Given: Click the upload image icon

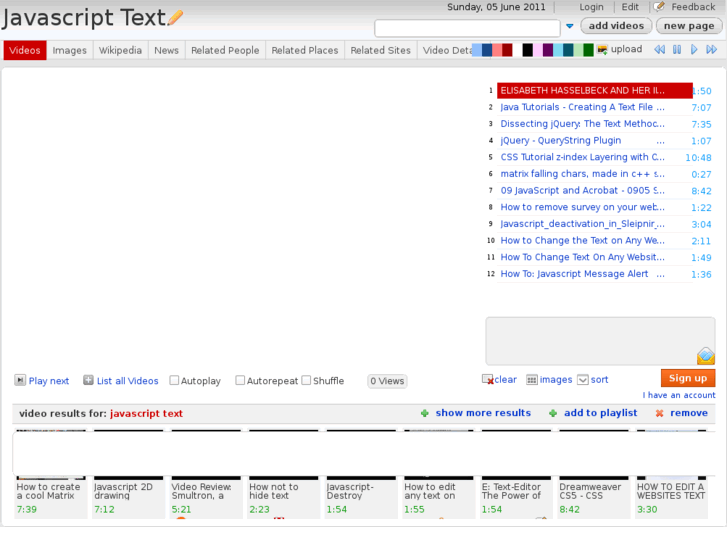Looking at the screenshot, I should click(x=602, y=49).
